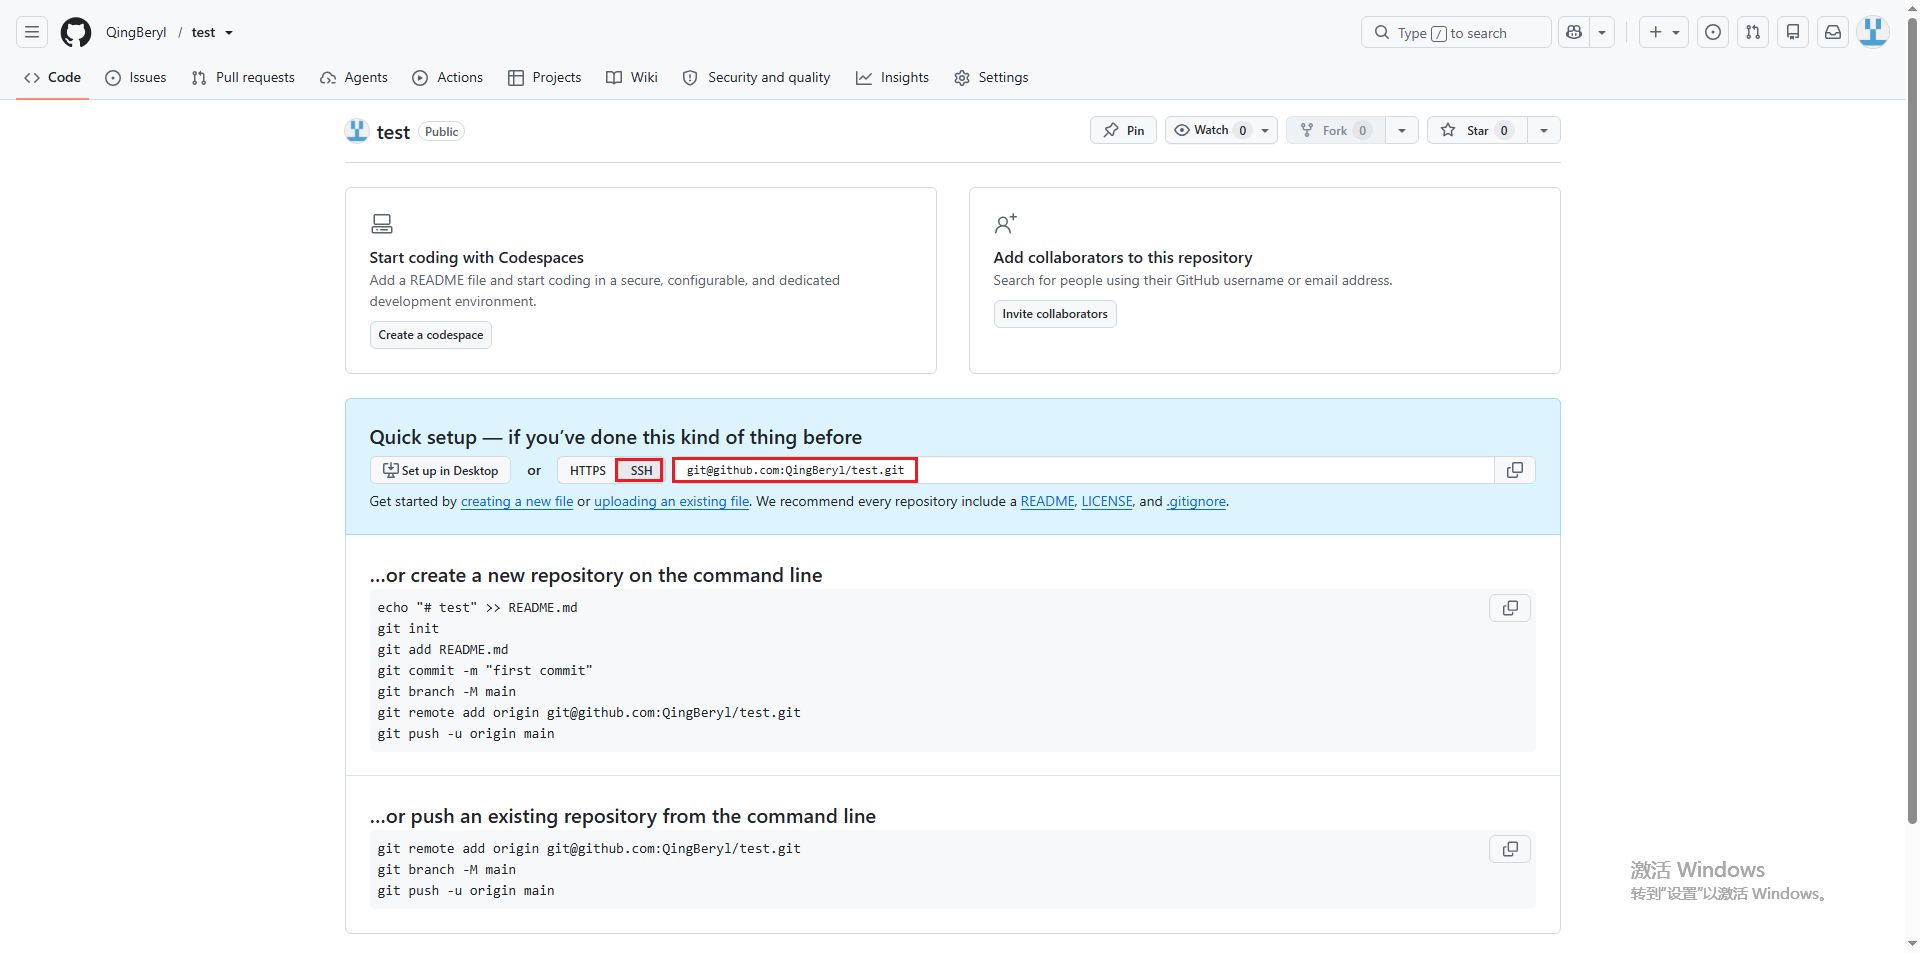Open the Copilot options dropdown arrow

pos(1602,33)
